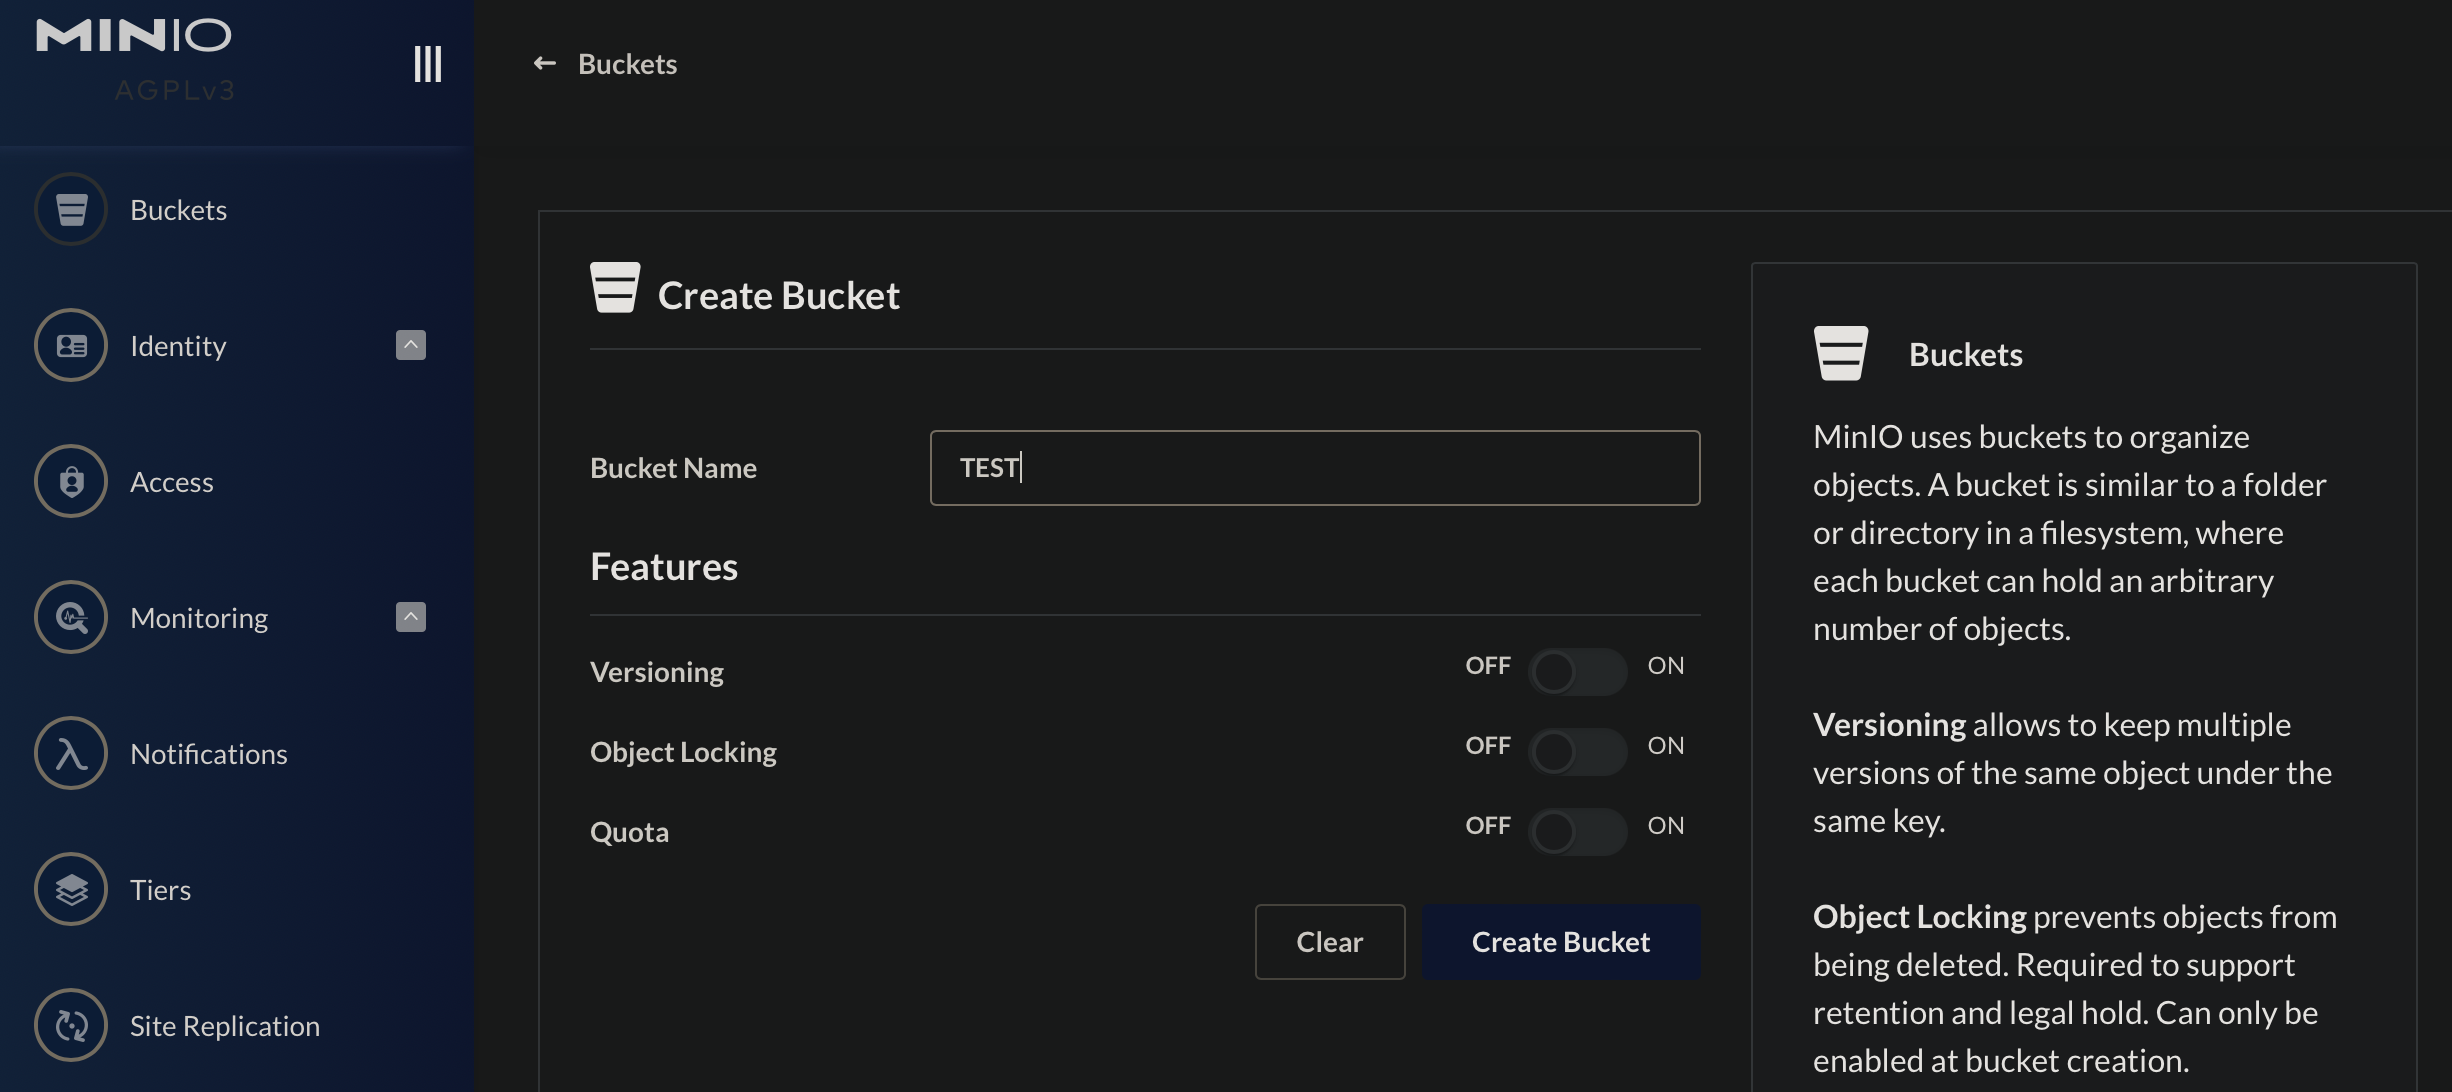Screen dimensions: 2452x1092
Task: Click into the Bucket Name field
Action: 1314,468
